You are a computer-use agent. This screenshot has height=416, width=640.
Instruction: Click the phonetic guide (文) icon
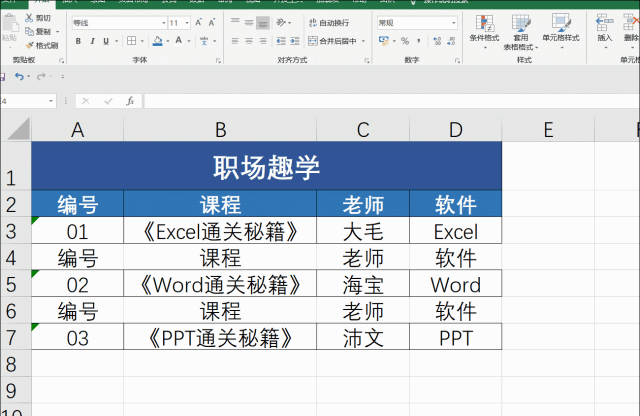pos(204,41)
